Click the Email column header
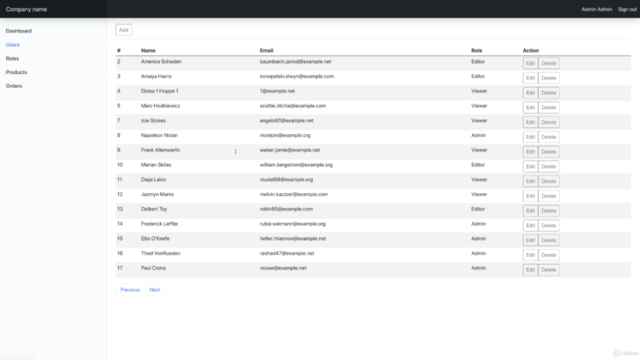Image resolution: width=640 pixels, height=360 pixels. [266, 51]
